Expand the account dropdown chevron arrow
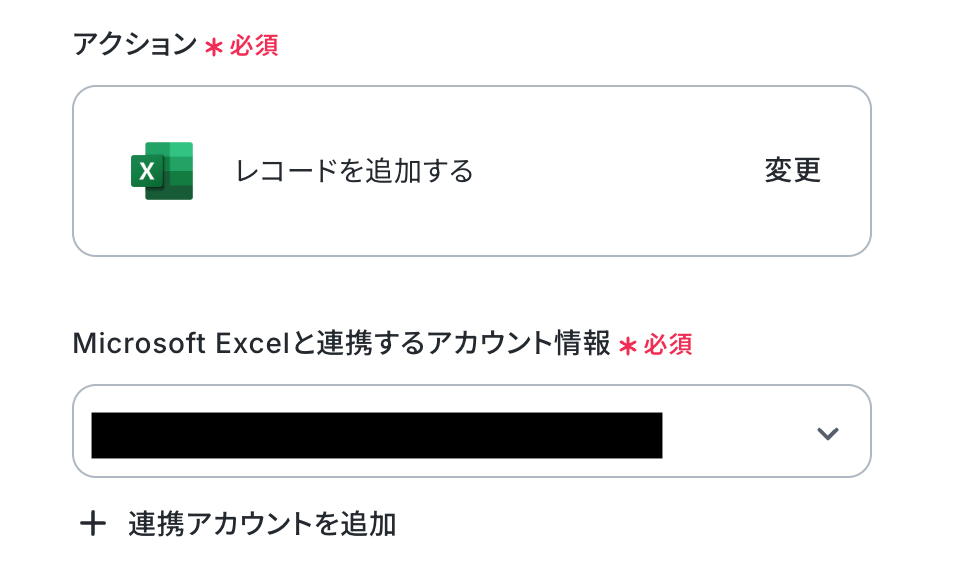Image resolution: width=970 pixels, height=566 pixels. point(826,433)
